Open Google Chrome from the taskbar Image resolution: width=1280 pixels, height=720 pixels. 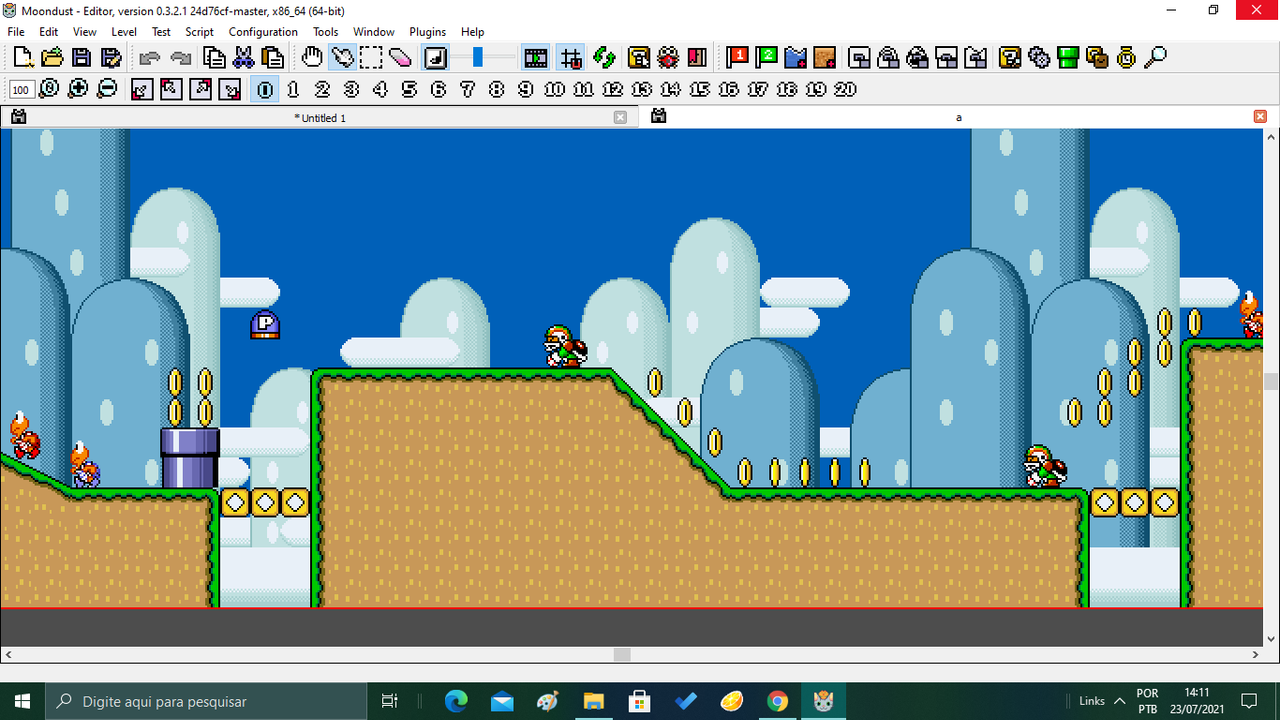(x=778, y=701)
